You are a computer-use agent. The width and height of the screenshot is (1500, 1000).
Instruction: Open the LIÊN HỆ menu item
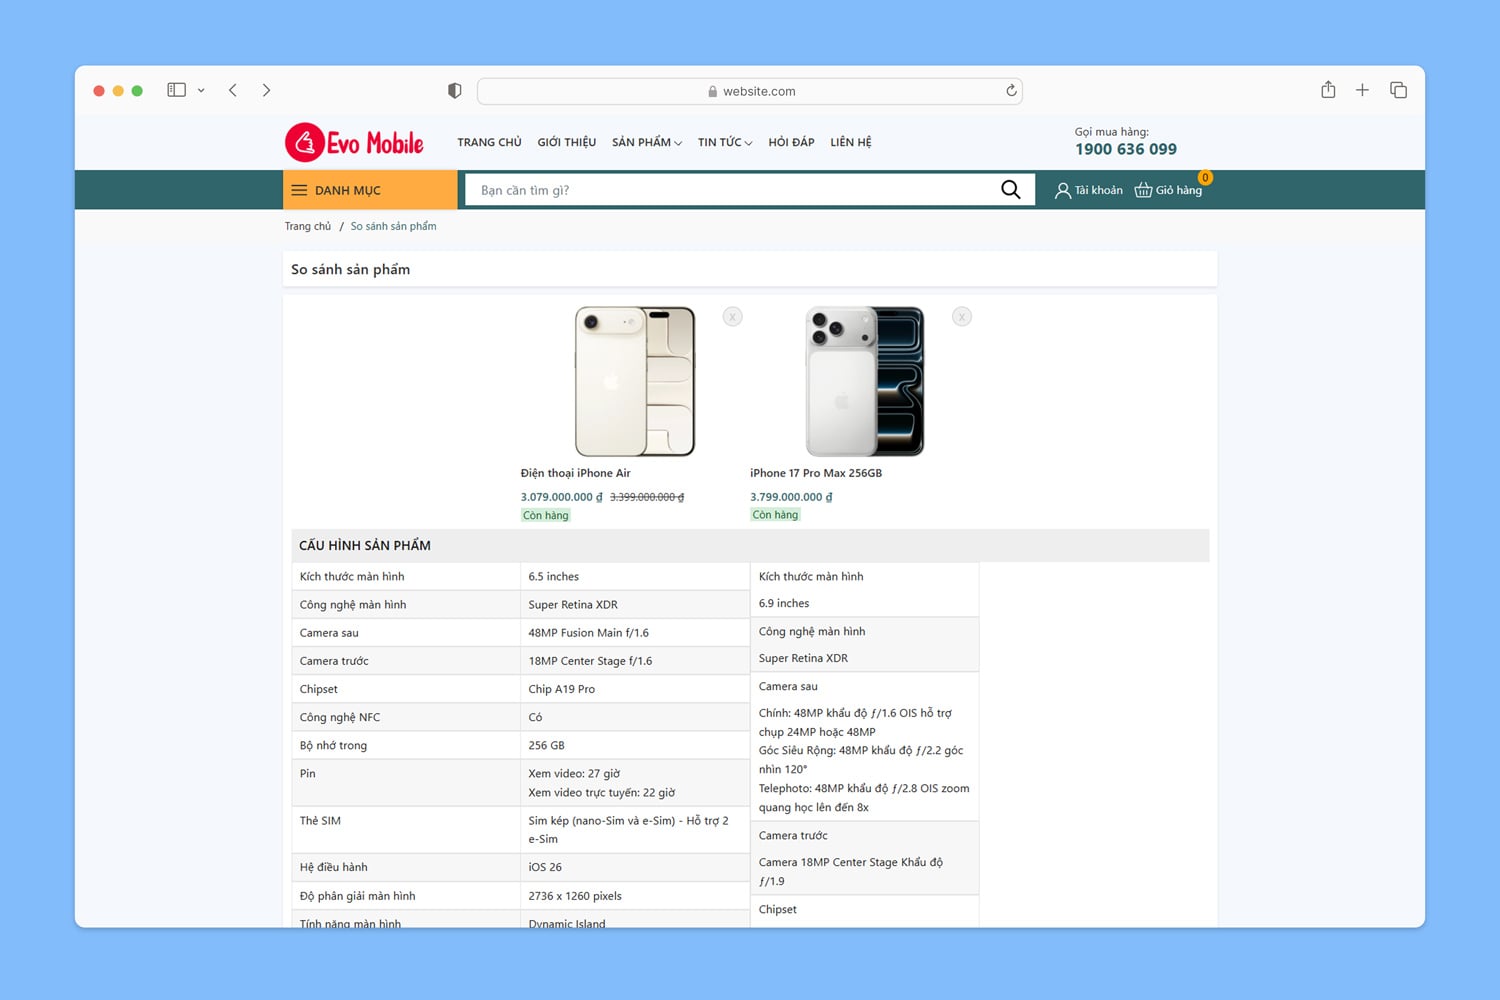click(850, 142)
